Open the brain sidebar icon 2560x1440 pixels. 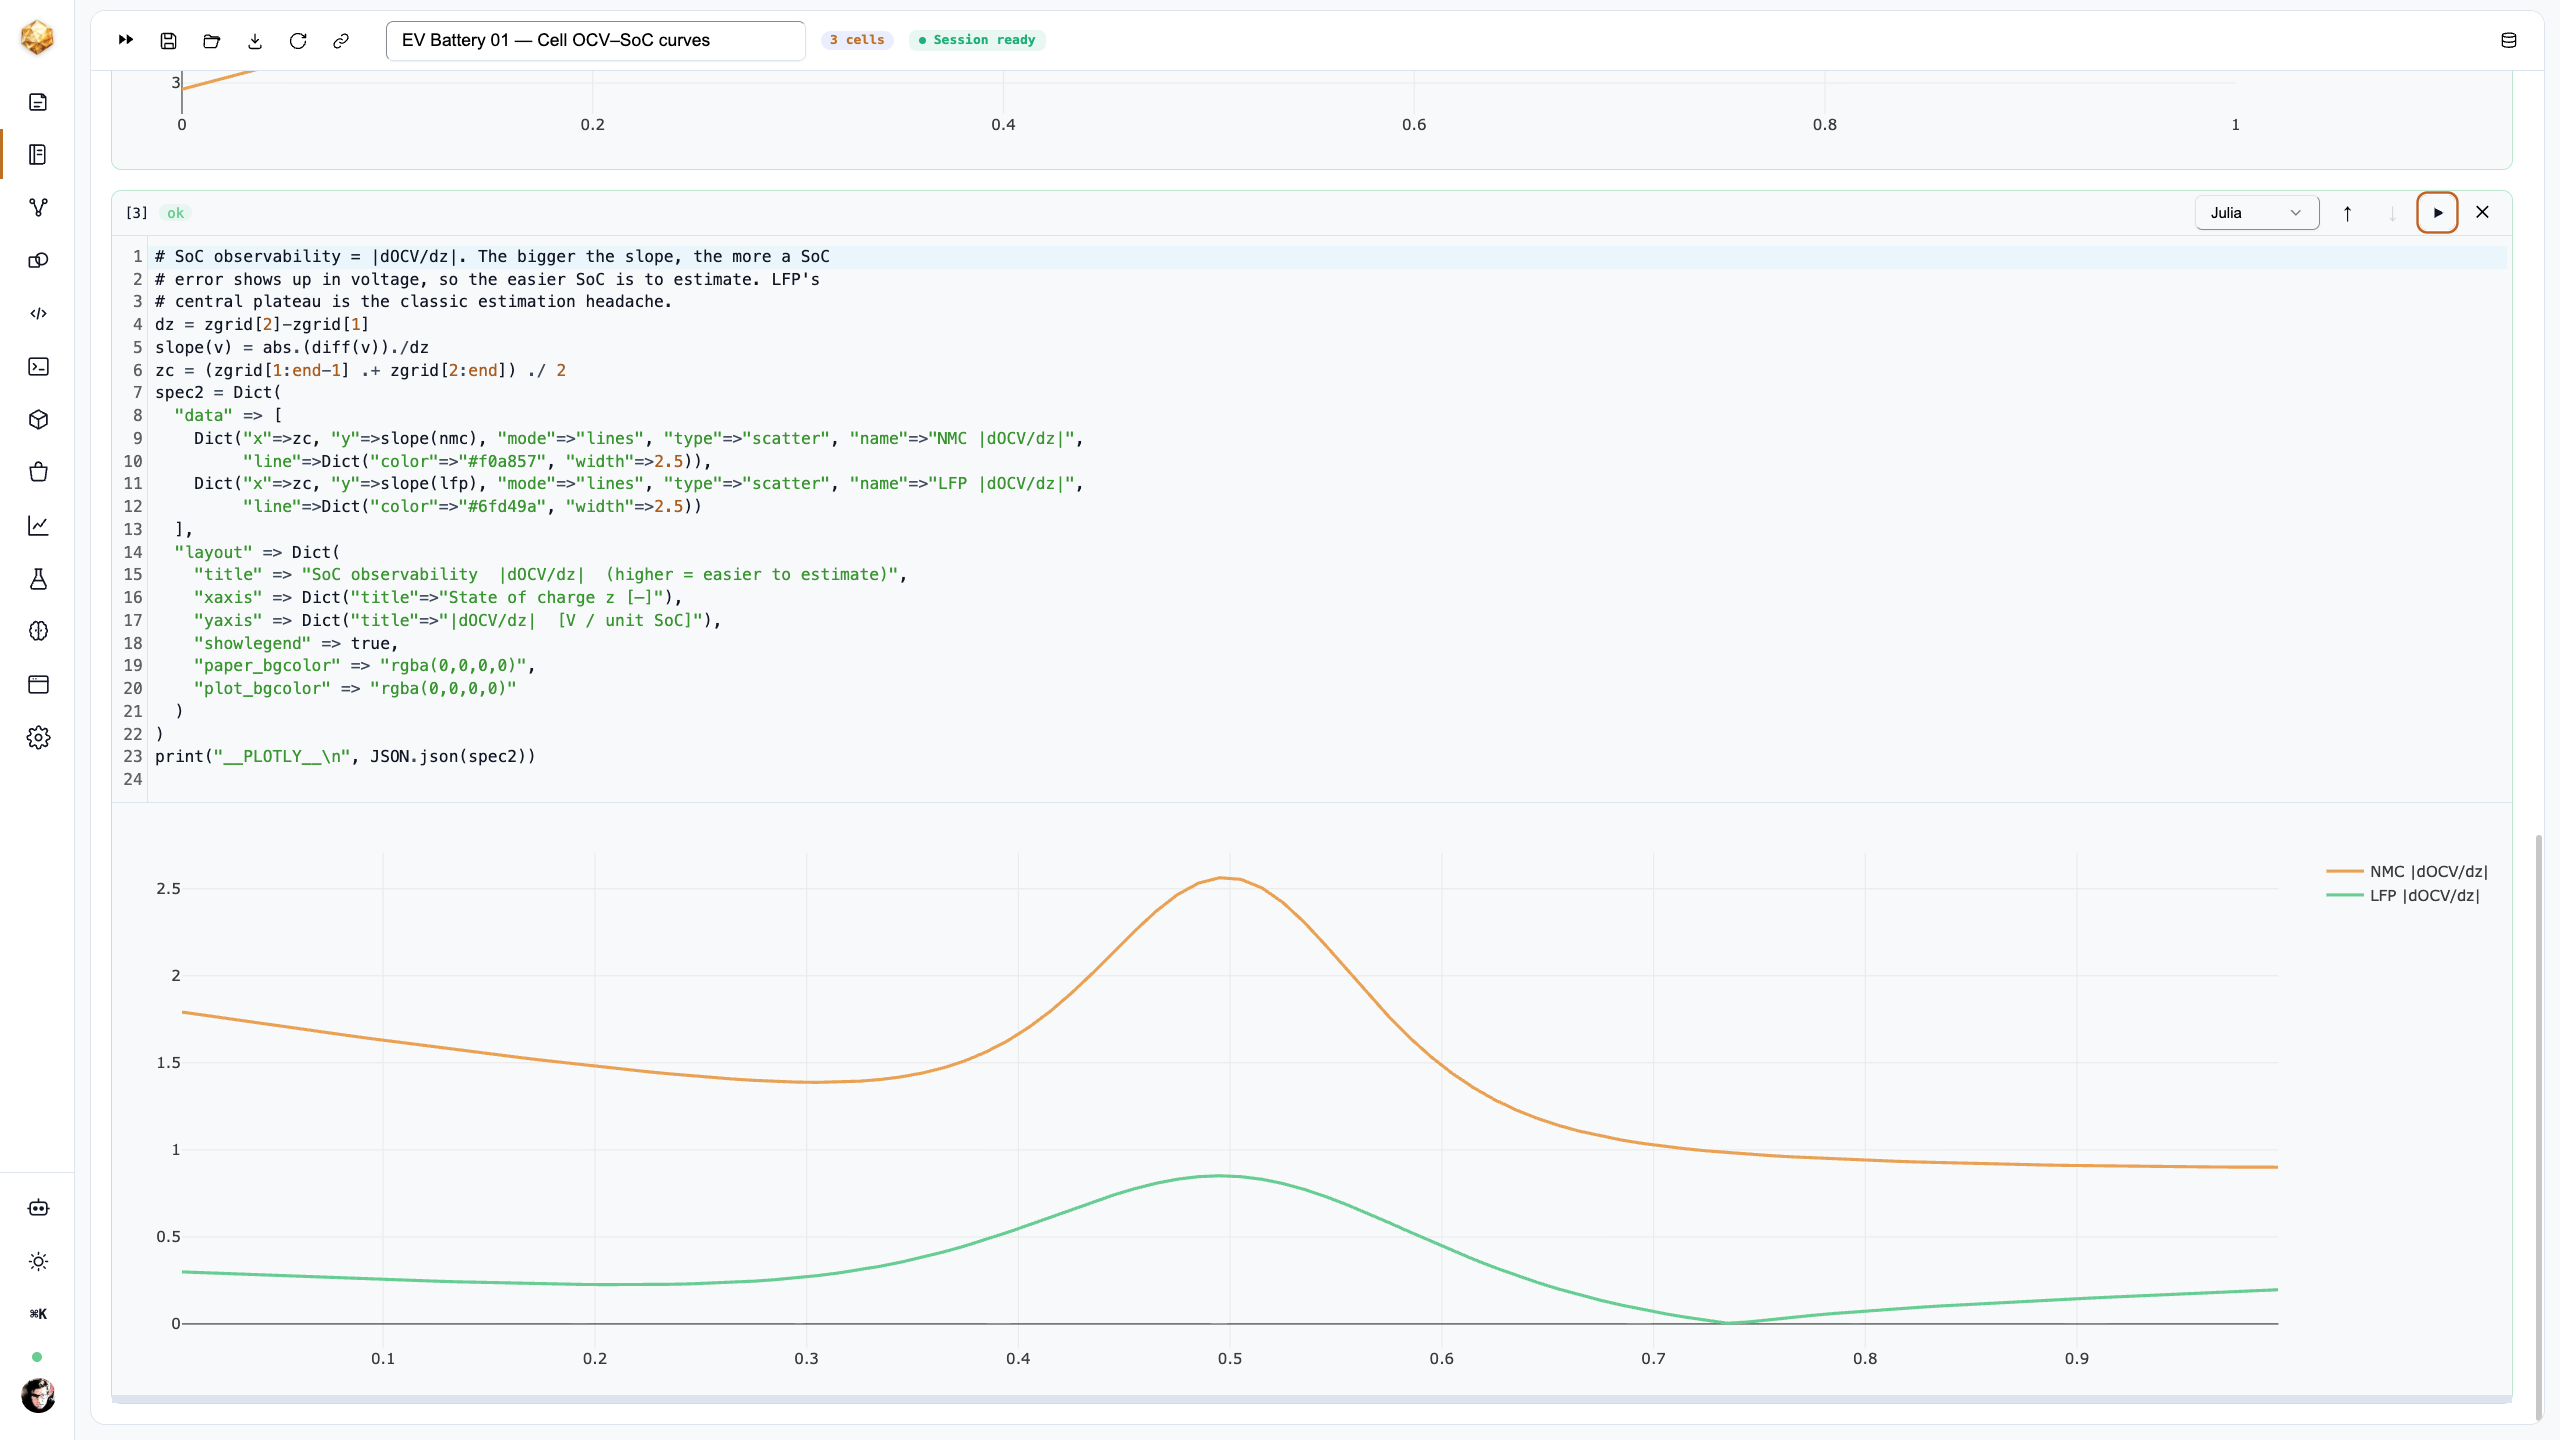point(38,632)
